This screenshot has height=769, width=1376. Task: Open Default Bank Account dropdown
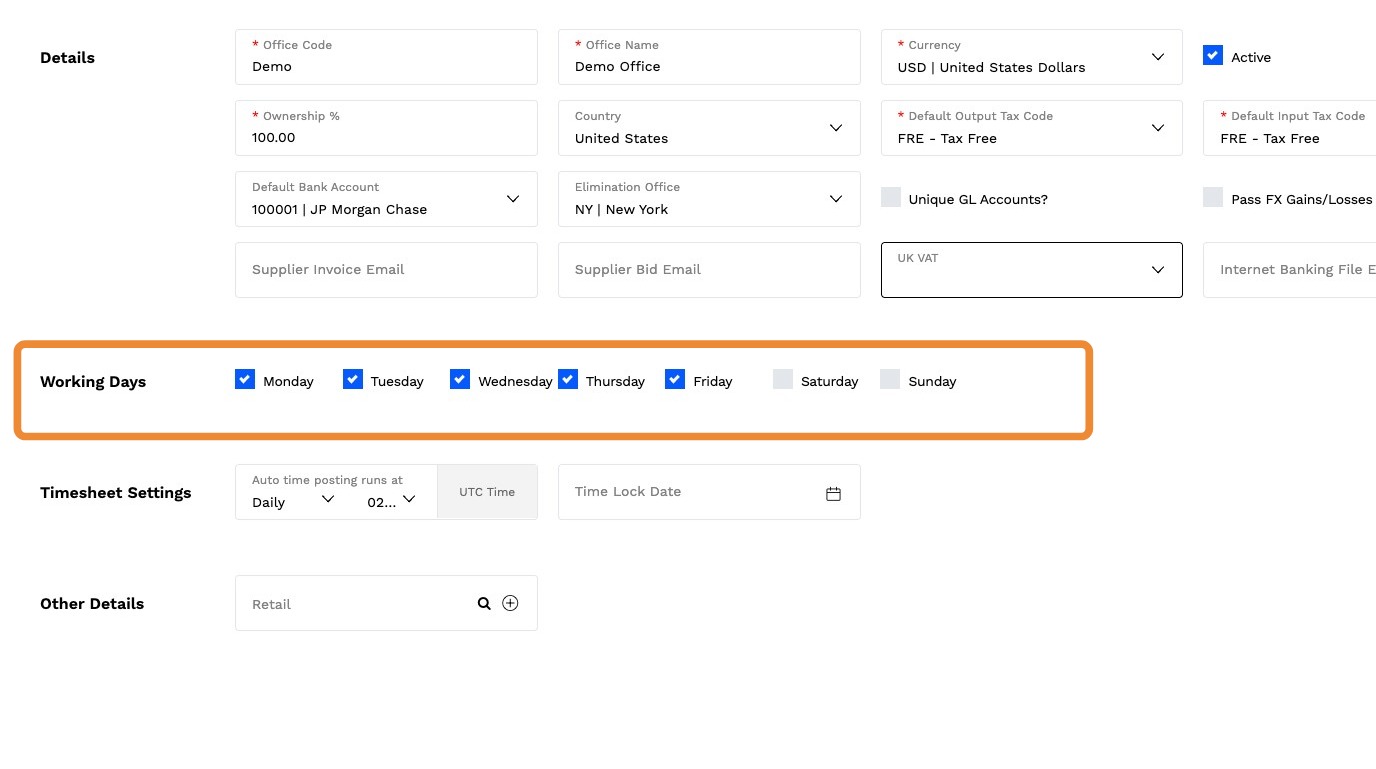pos(512,199)
